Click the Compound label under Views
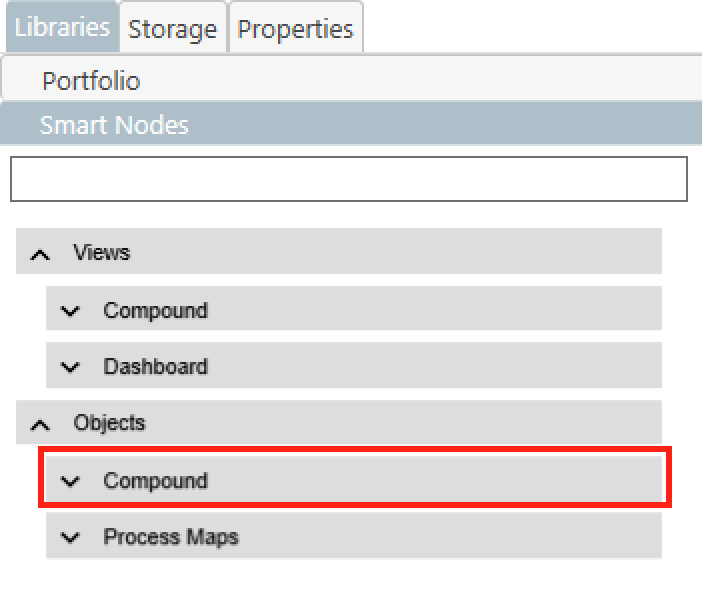Screen dimensions: 704x614 click(156, 310)
